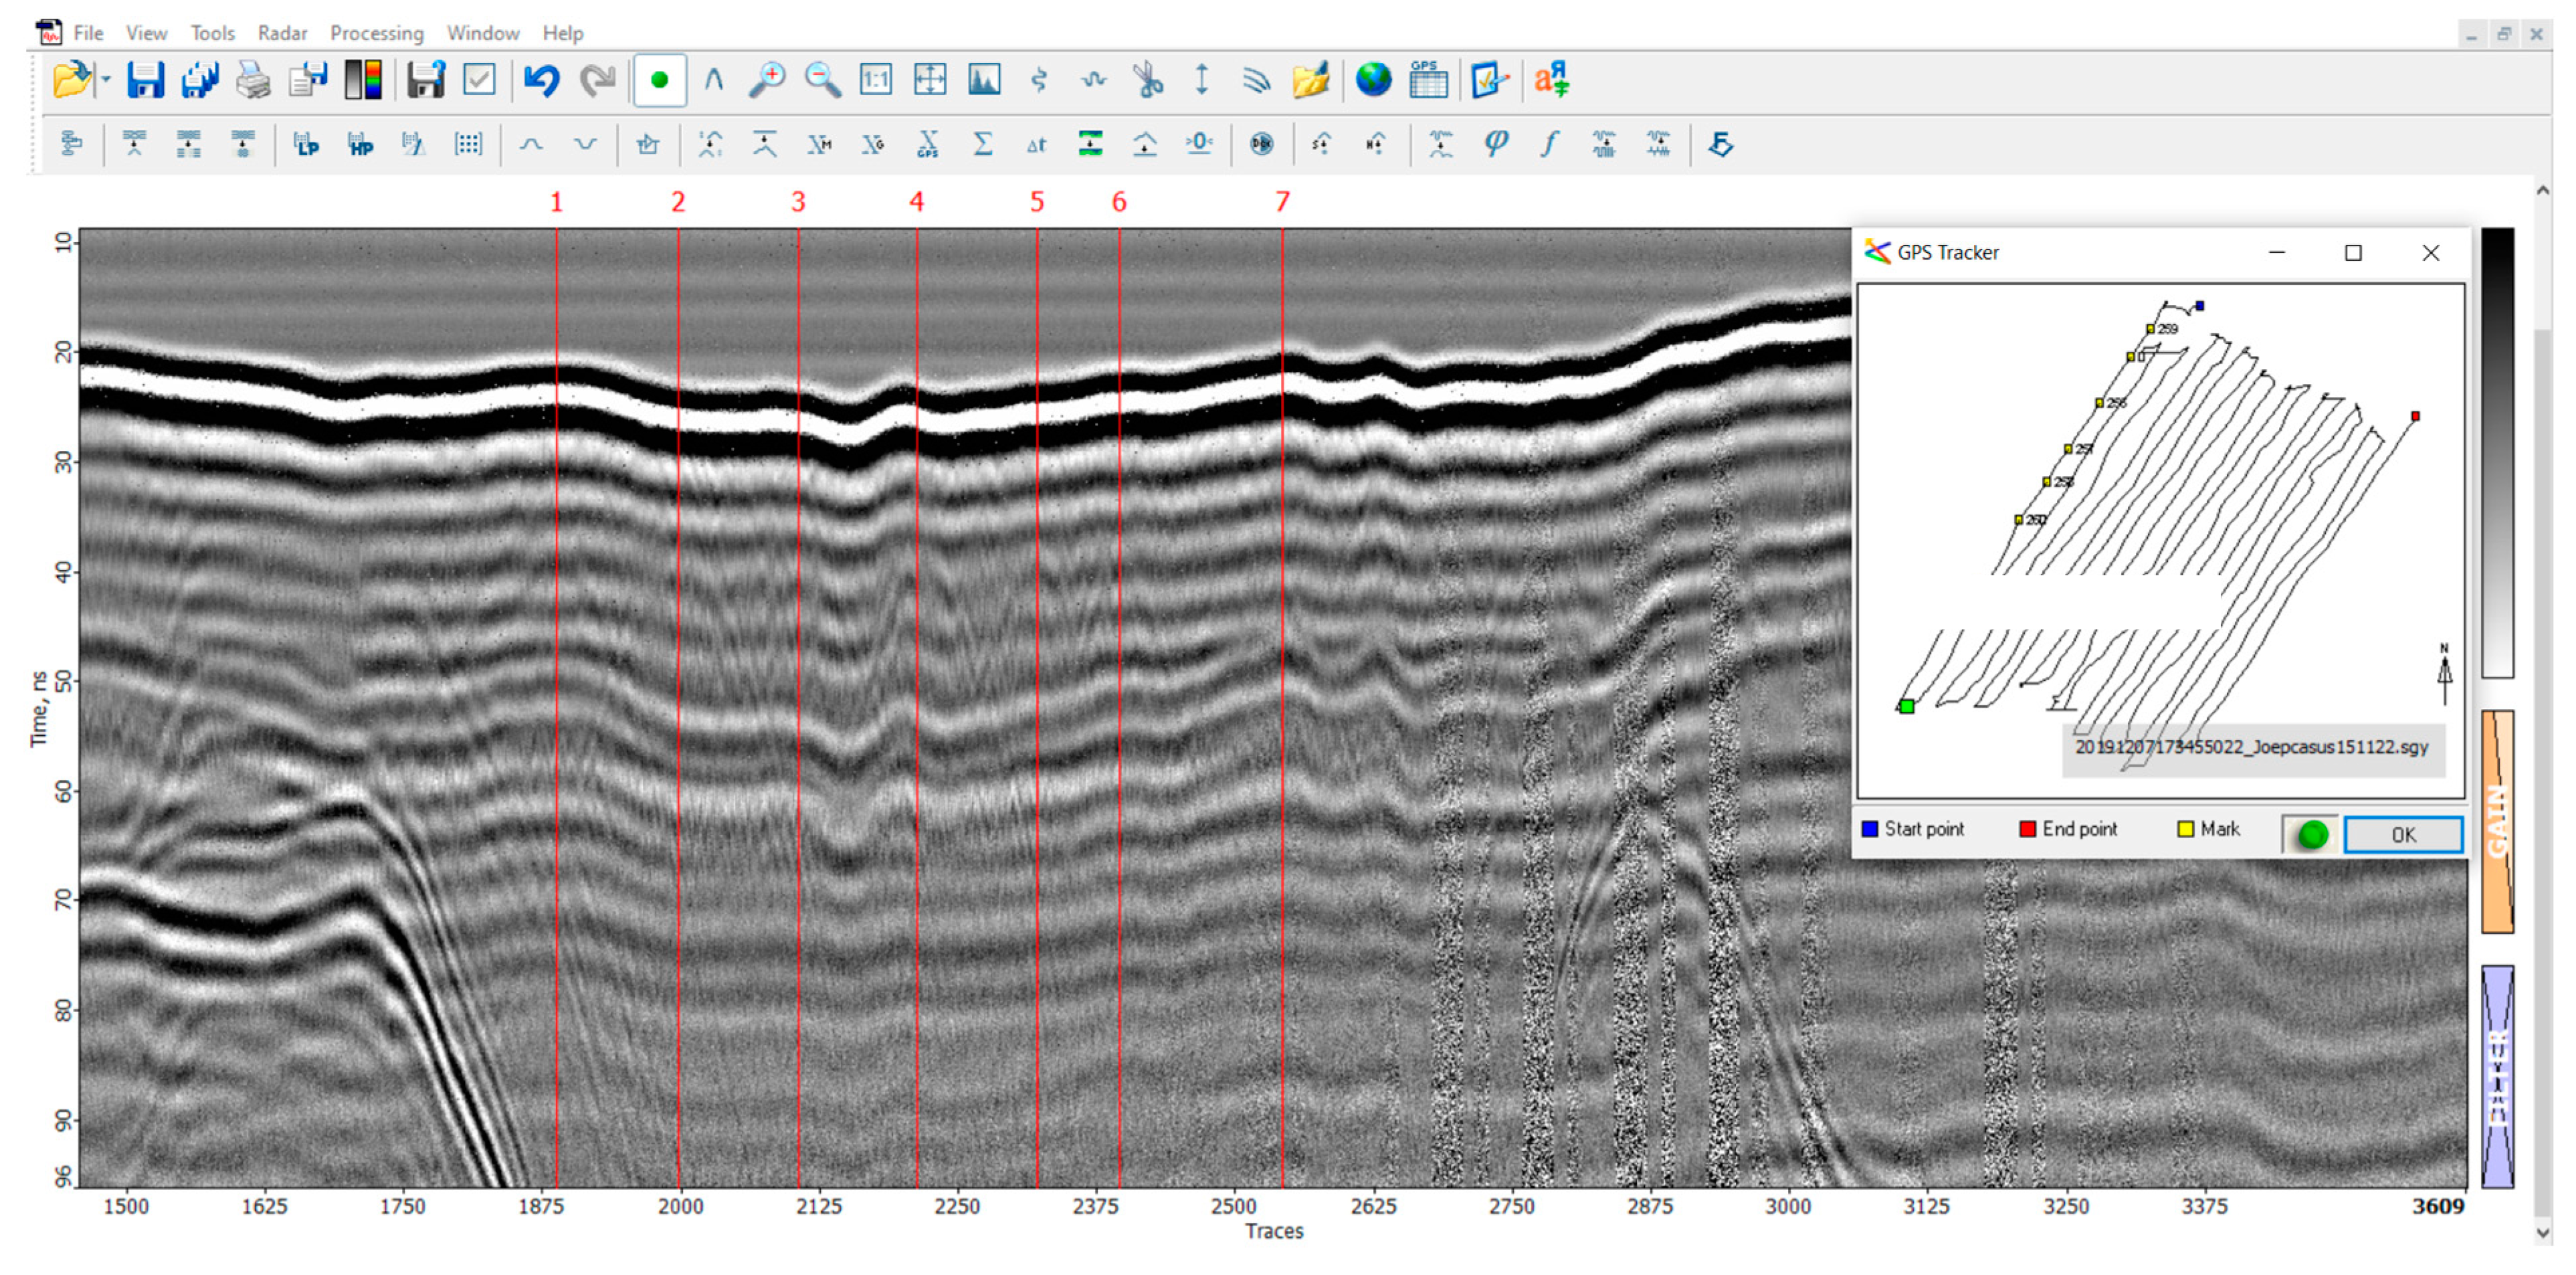Apply the HP high-pass filter icon
Screen dimensions: 2576x1275
click(360, 145)
